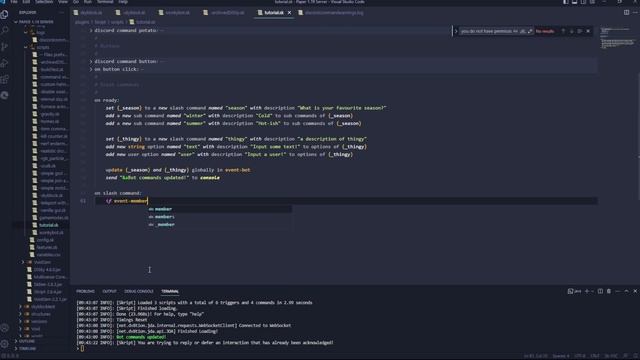Close the bottom panel
Screen dimensions: 640x360
coord(635,291)
